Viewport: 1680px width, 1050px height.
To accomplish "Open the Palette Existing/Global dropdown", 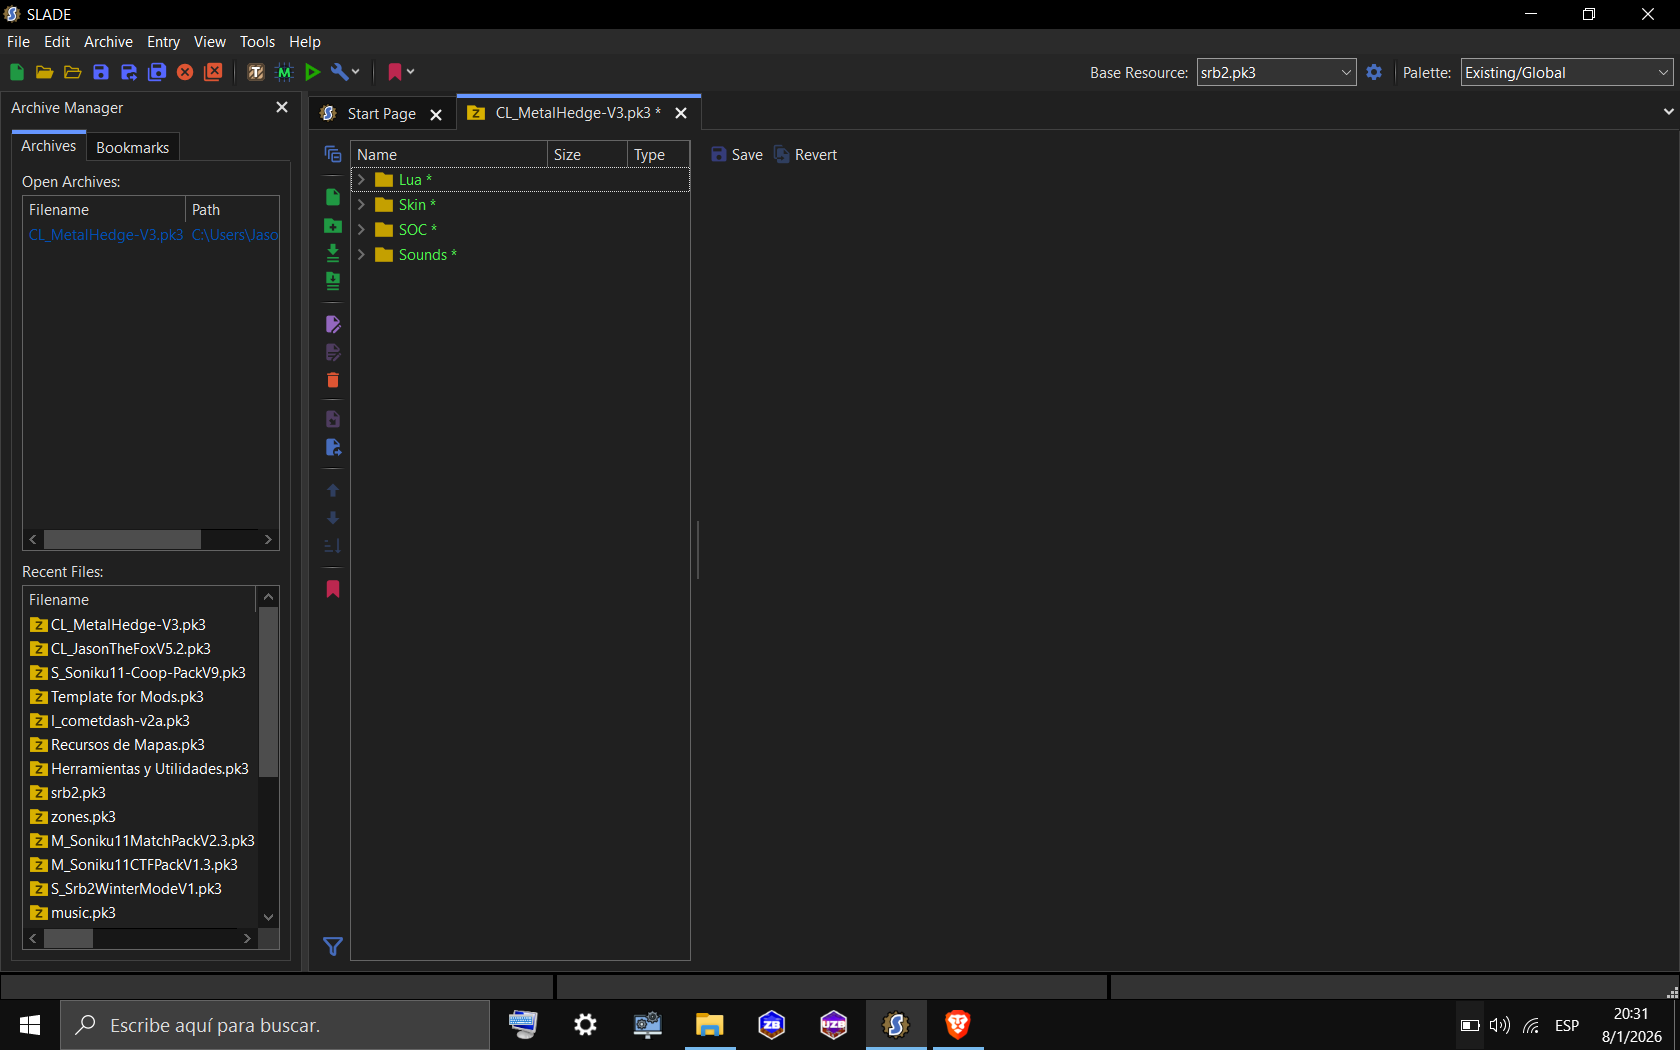I will coord(1566,72).
